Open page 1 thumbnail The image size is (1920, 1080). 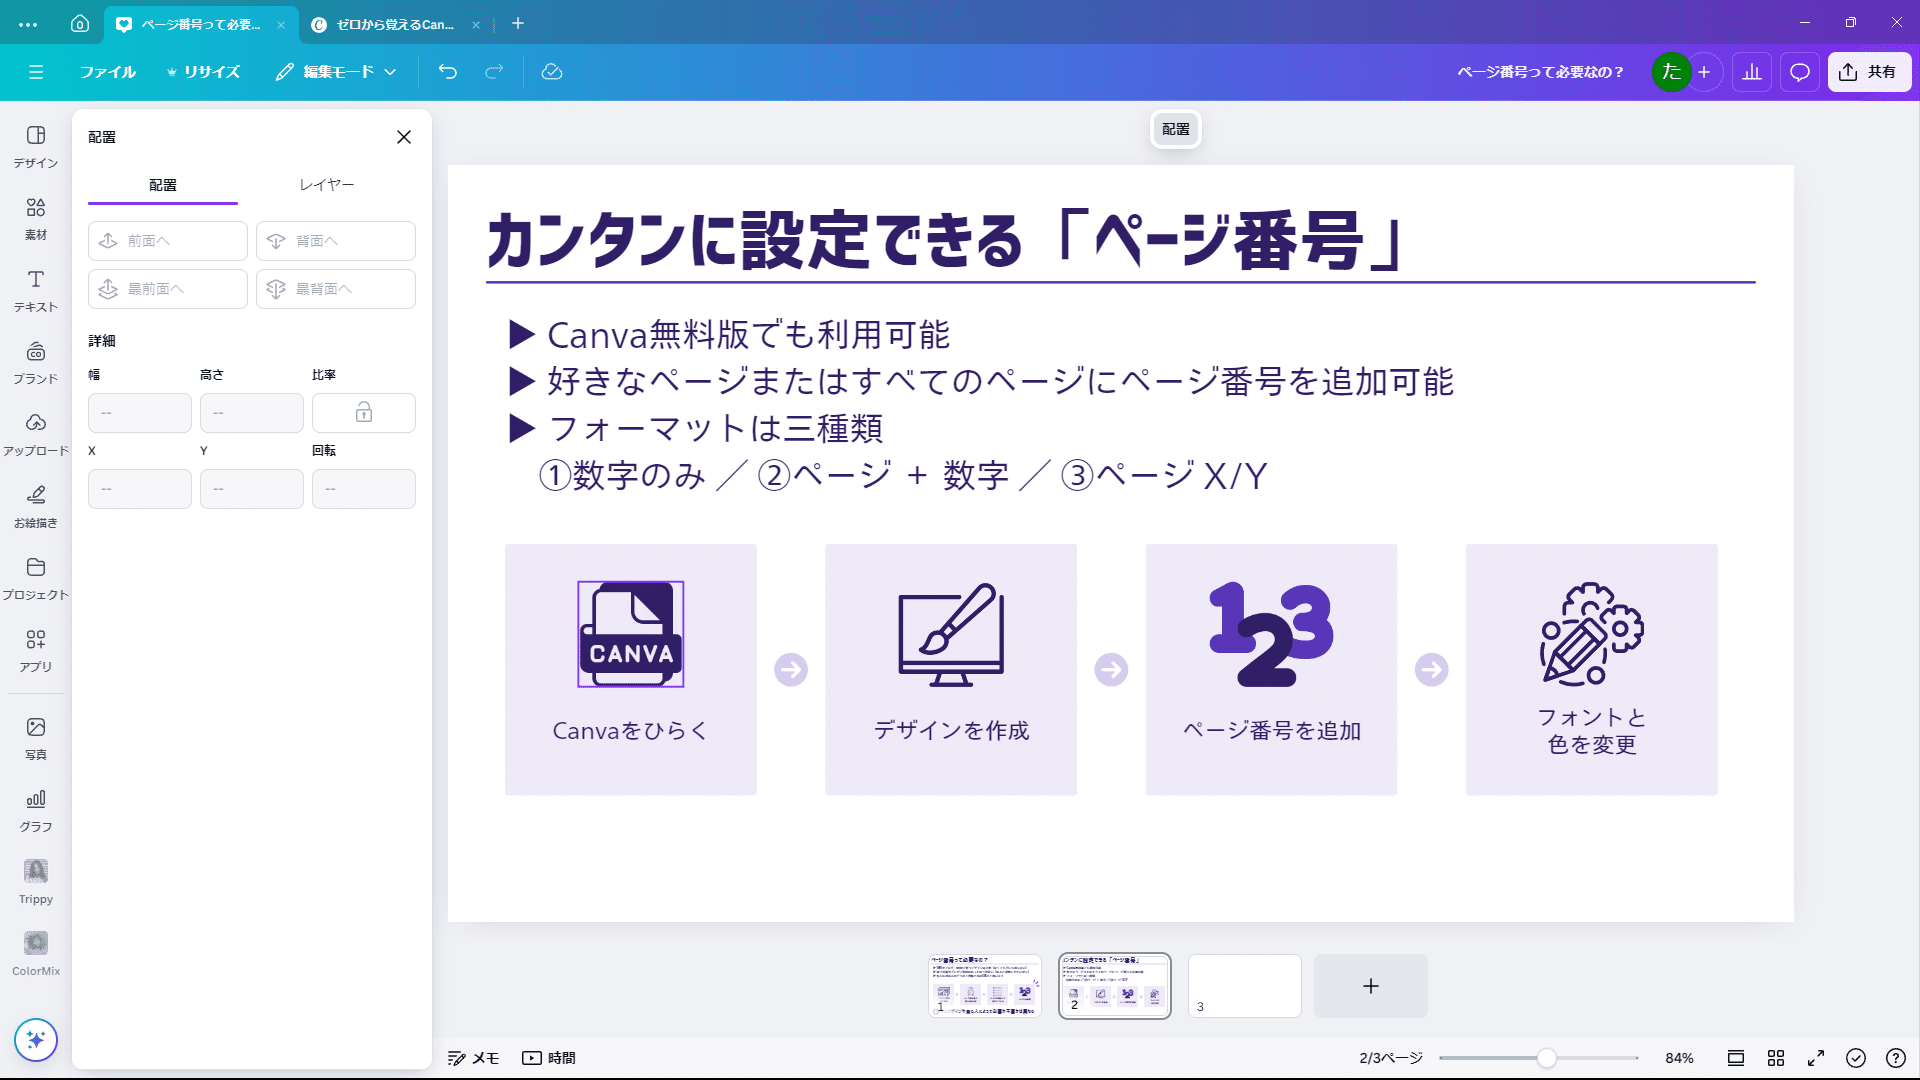(x=985, y=986)
